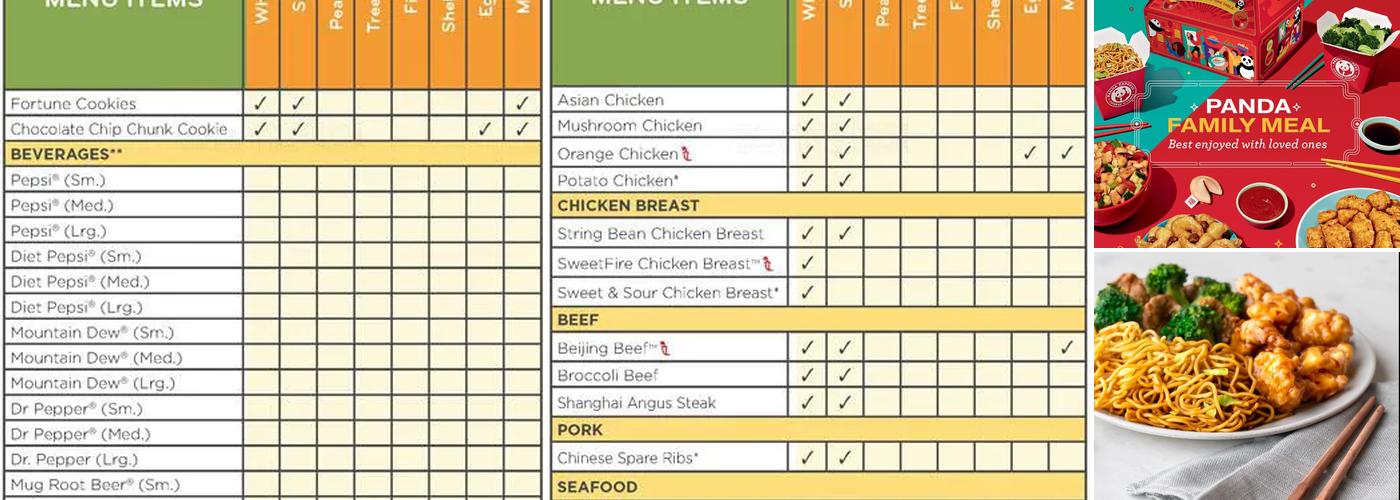Click the last-column checkmark in the Beijing Beef row
1400x500 pixels.
pos(1067,348)
